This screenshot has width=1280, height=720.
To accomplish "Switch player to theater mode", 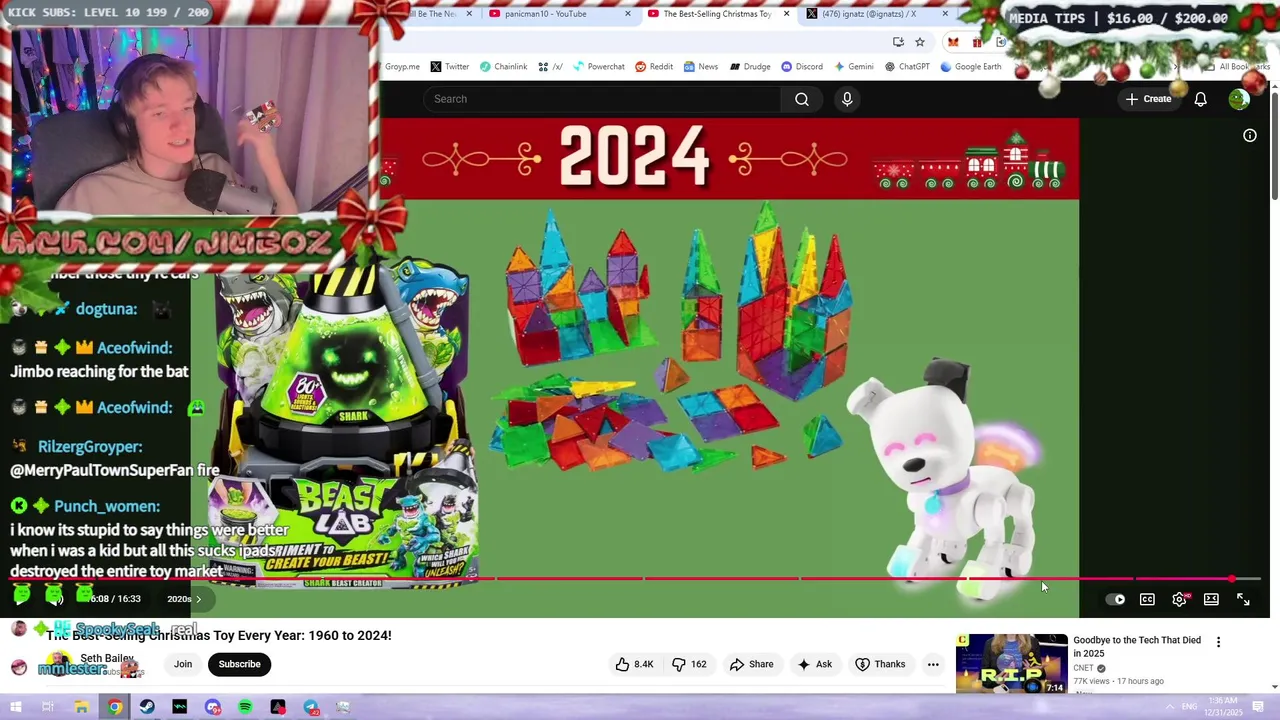I will tap(1211, 599).
